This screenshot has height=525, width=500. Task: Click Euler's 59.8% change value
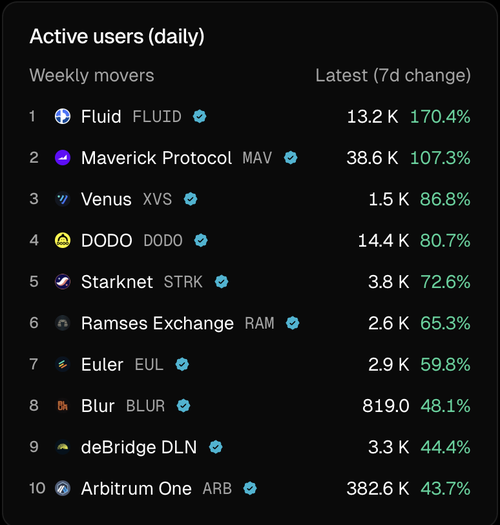tap(445, 364)
